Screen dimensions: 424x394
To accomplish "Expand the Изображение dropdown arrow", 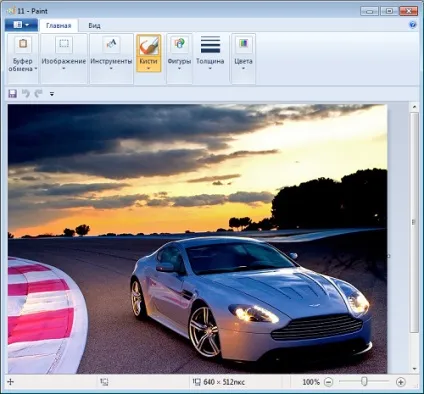I will click(64, 69).
